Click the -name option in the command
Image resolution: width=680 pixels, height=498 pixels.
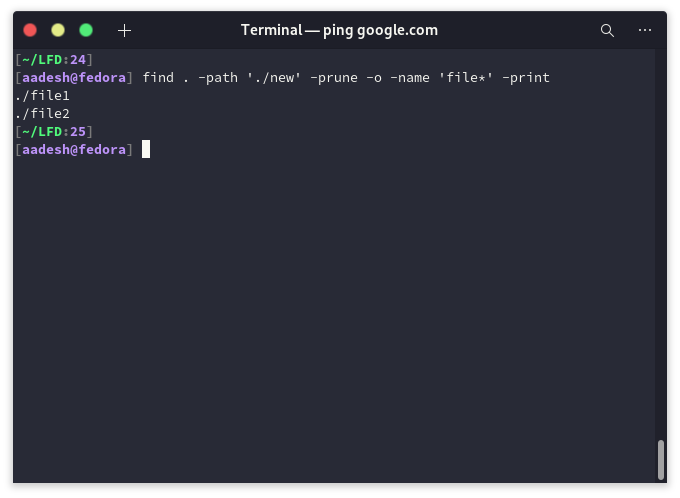pos(410,78)
